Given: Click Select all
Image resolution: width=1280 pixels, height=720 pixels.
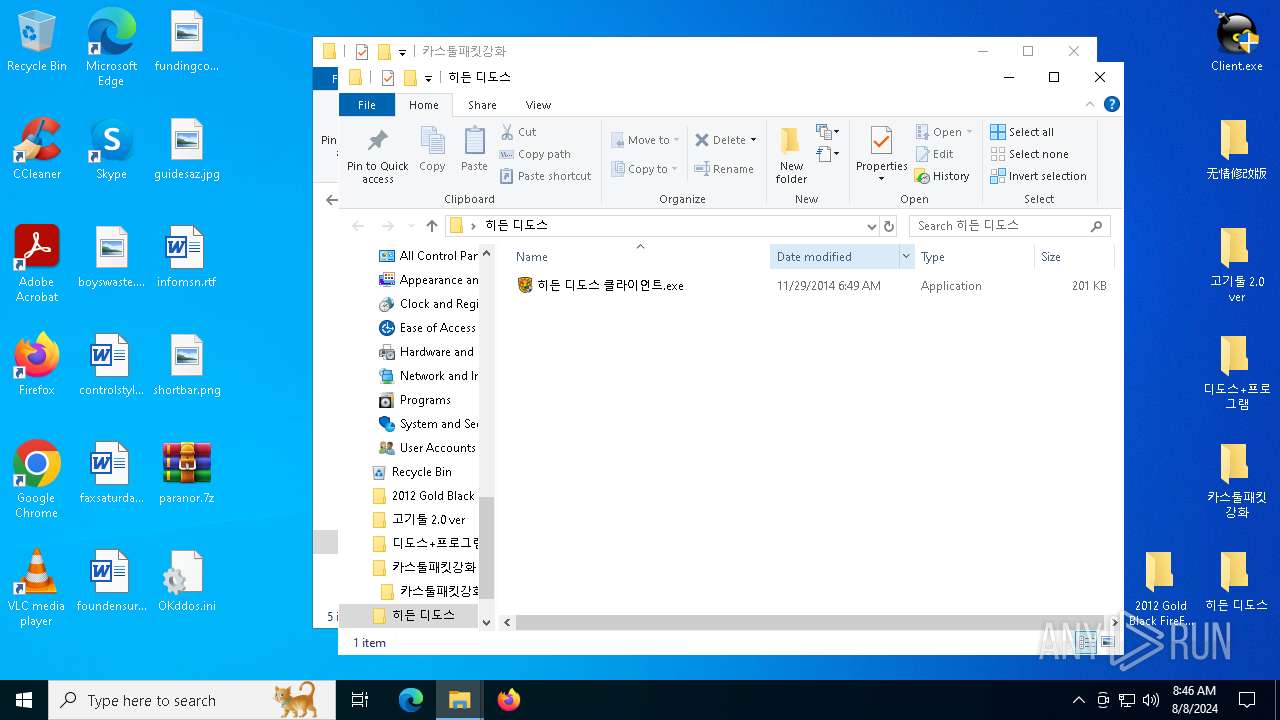Looking at the screenshot, I should (1022, 132).
